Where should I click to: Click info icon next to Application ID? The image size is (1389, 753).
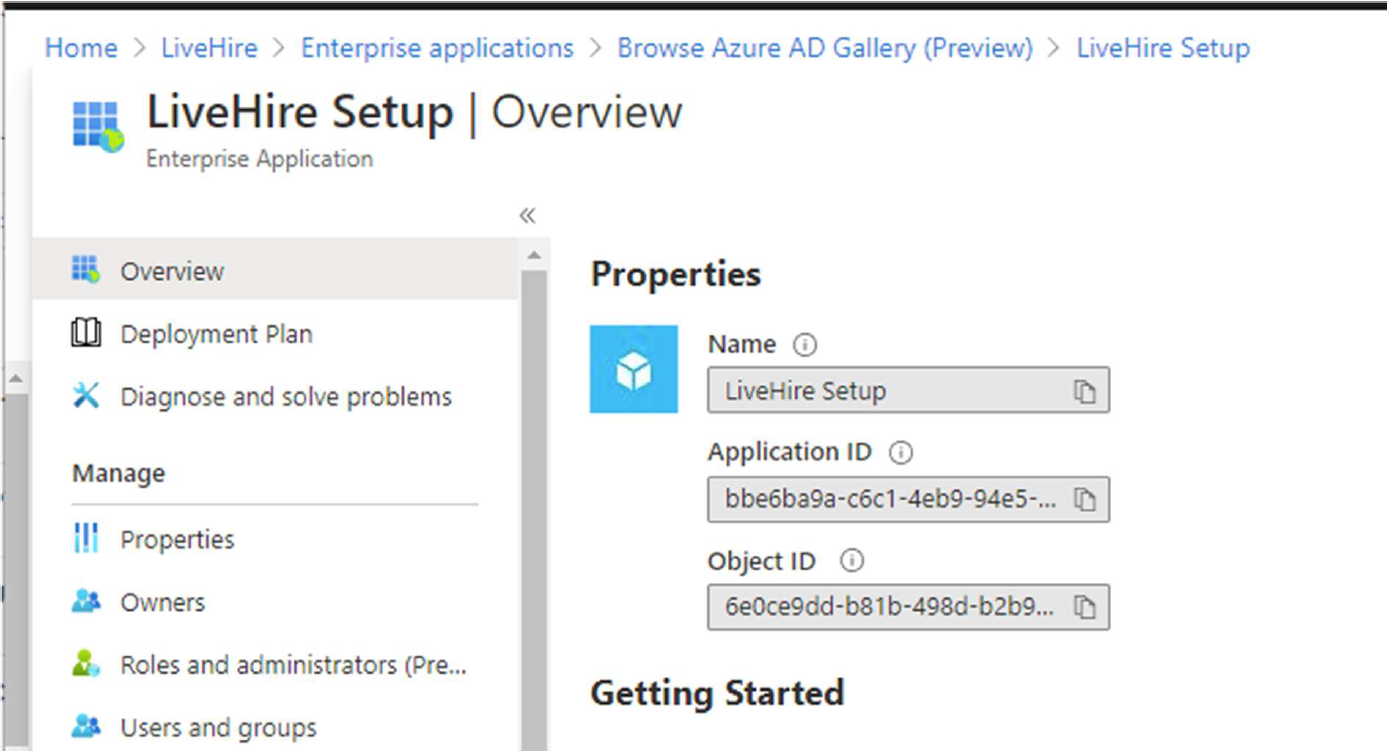click(900, 453)
